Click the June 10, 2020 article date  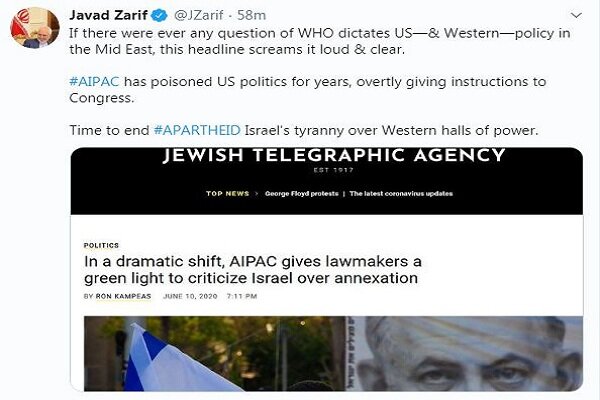(x=190, y=296)
